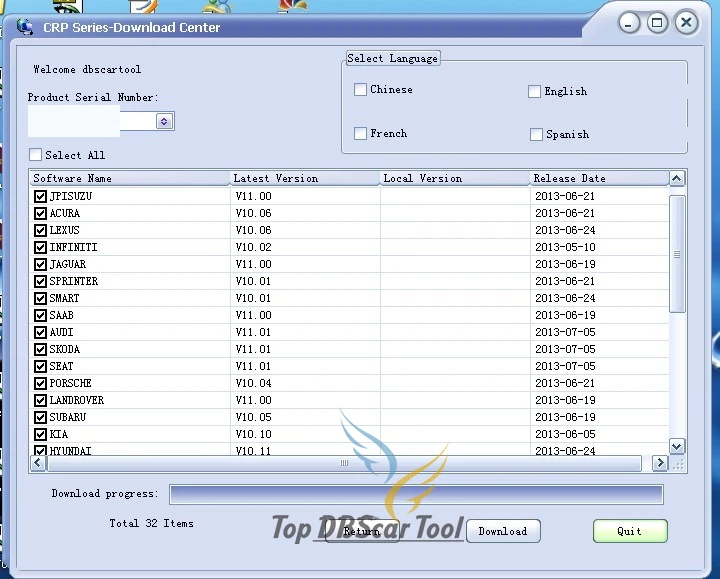Screen dimensions: 720x579
Task: Select the JPISUZU row name
Action: (71, 197)
